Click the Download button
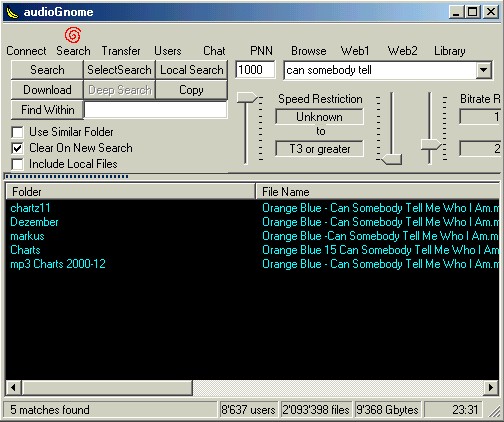This screenshot has height=422, width=504. click(47, 90)
